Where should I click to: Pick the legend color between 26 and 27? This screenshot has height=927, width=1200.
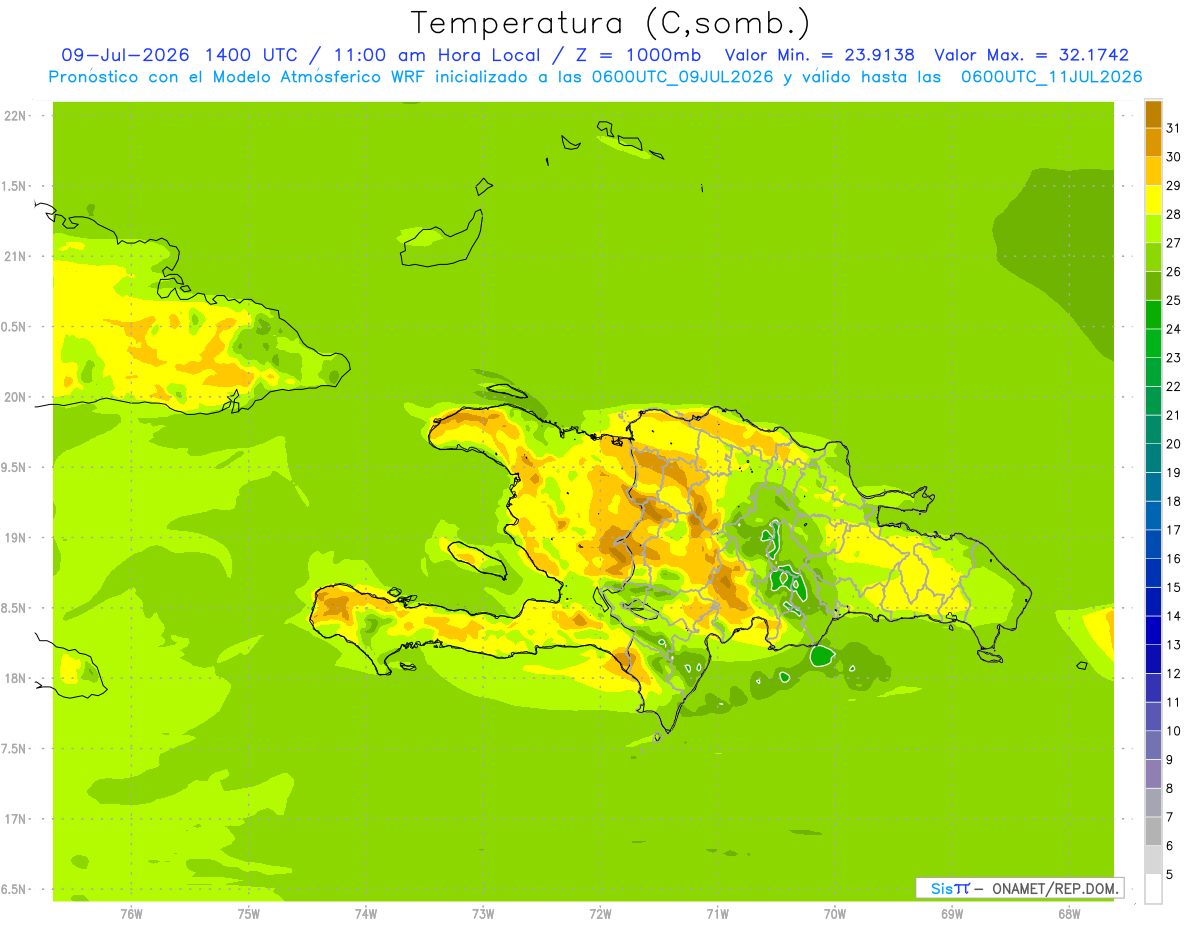pyautogui.click(x=1153, y=257)
